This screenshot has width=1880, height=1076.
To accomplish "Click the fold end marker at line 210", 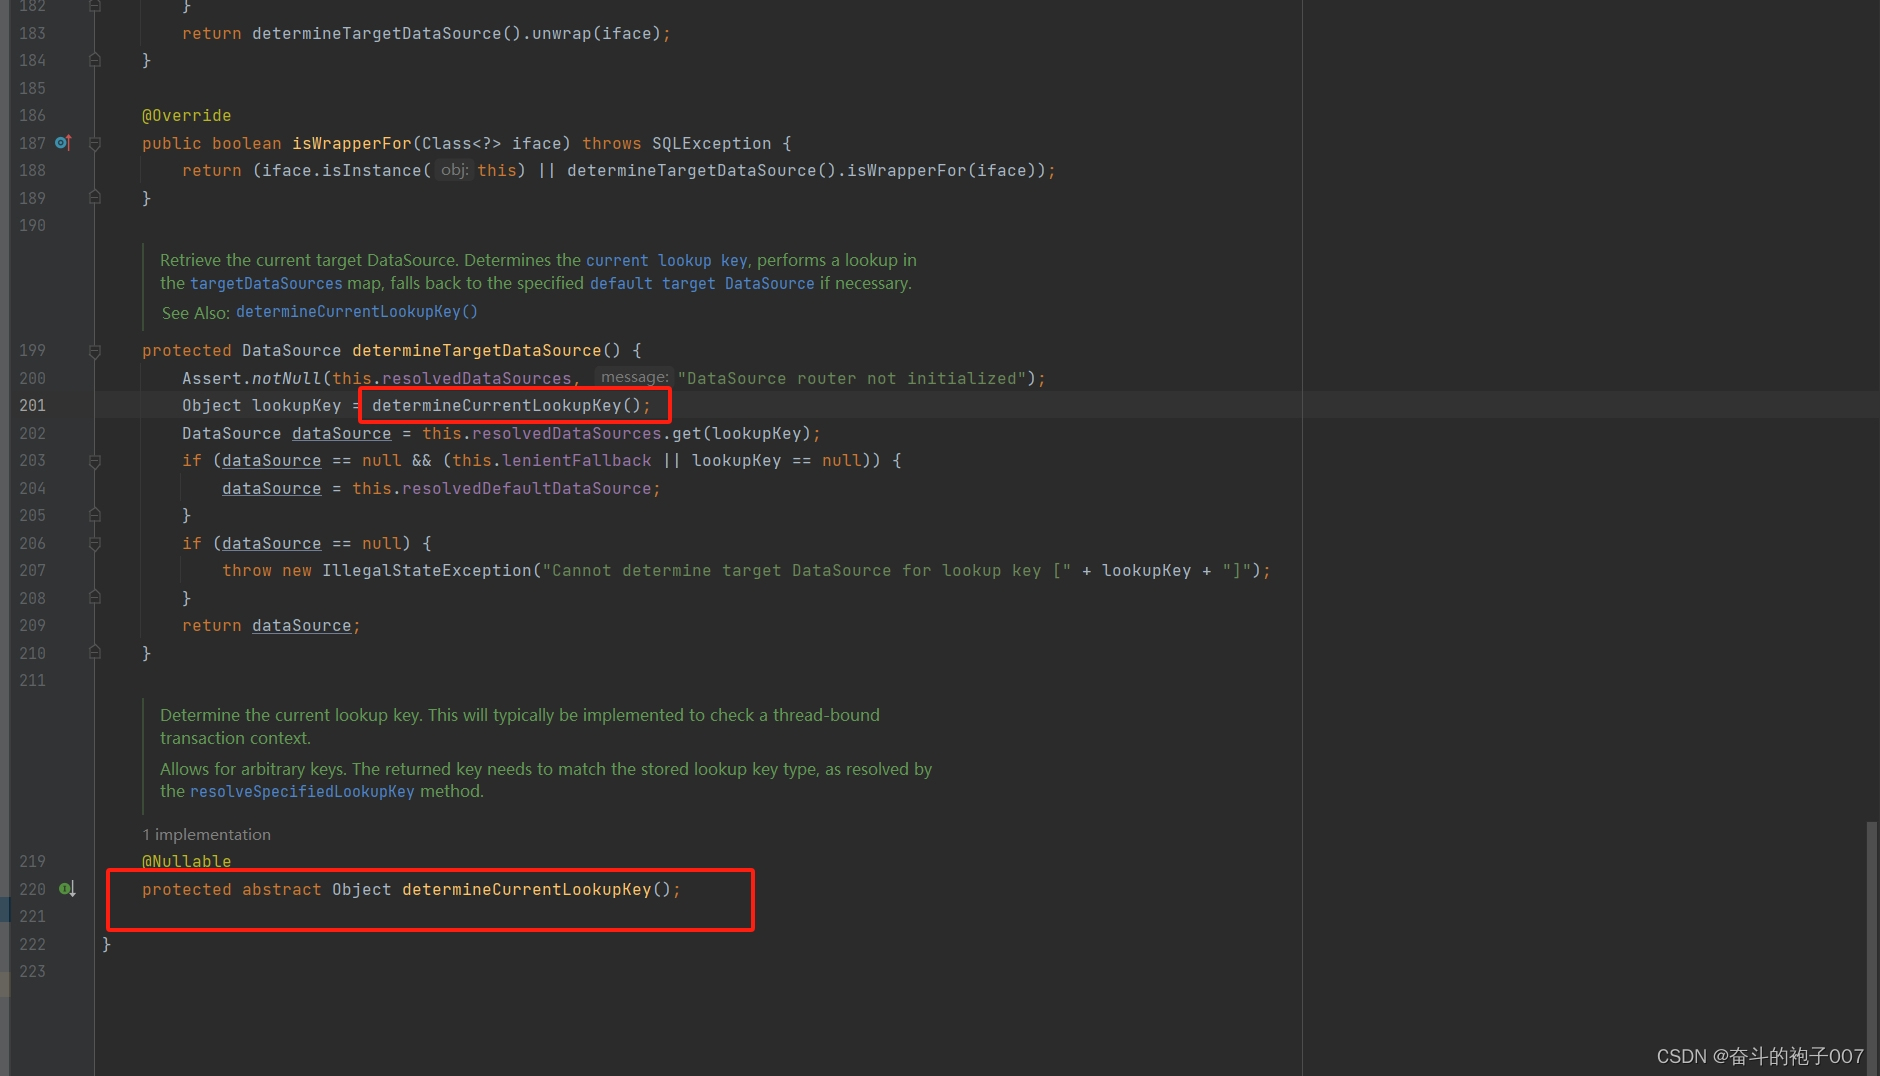I will (95, 653).
